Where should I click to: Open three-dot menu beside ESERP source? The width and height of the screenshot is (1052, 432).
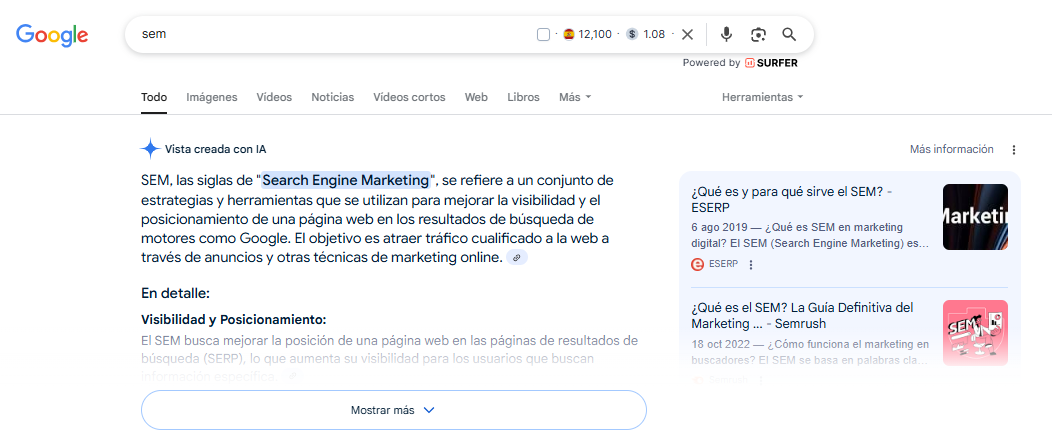[x=751, y=265]
